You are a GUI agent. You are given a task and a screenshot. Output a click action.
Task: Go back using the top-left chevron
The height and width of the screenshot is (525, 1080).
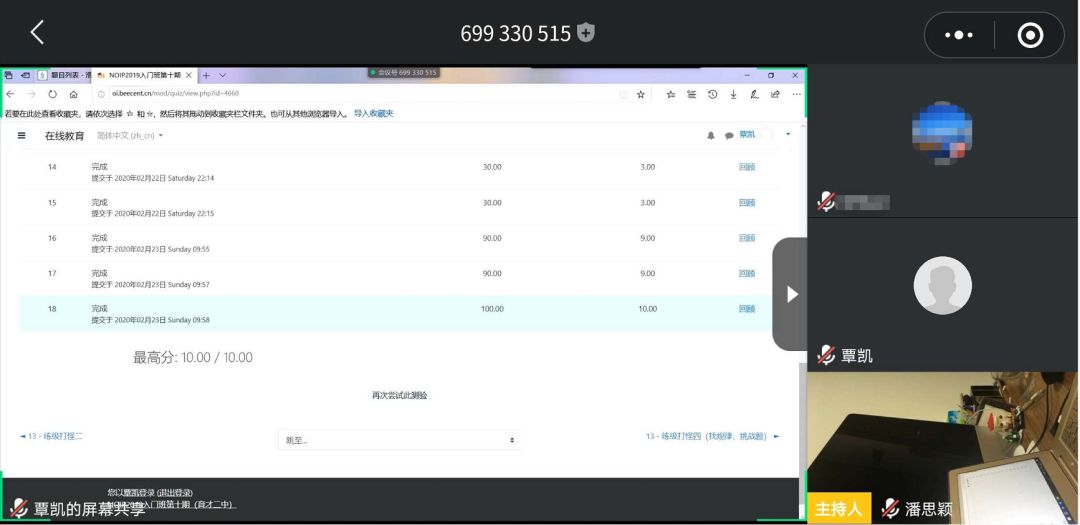[37, 33]
